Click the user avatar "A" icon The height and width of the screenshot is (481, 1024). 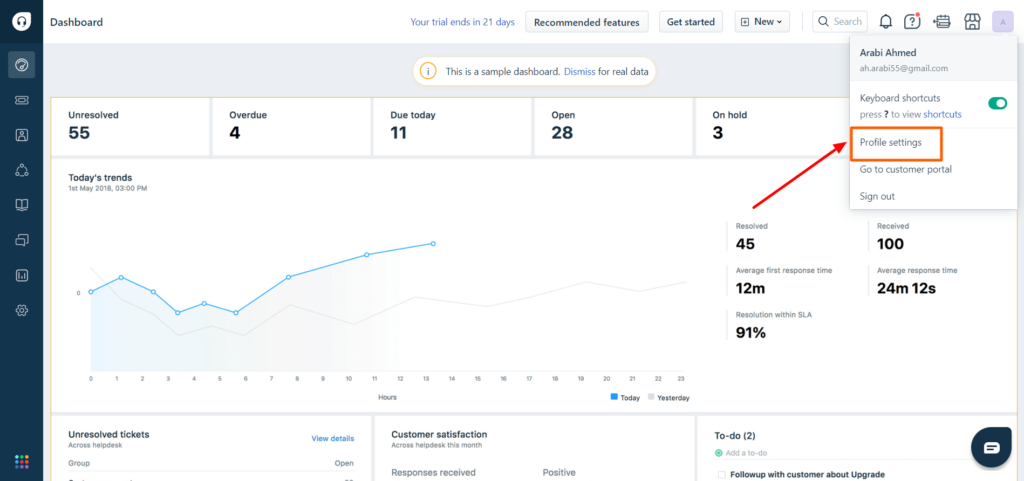[x=1002, y=22]
